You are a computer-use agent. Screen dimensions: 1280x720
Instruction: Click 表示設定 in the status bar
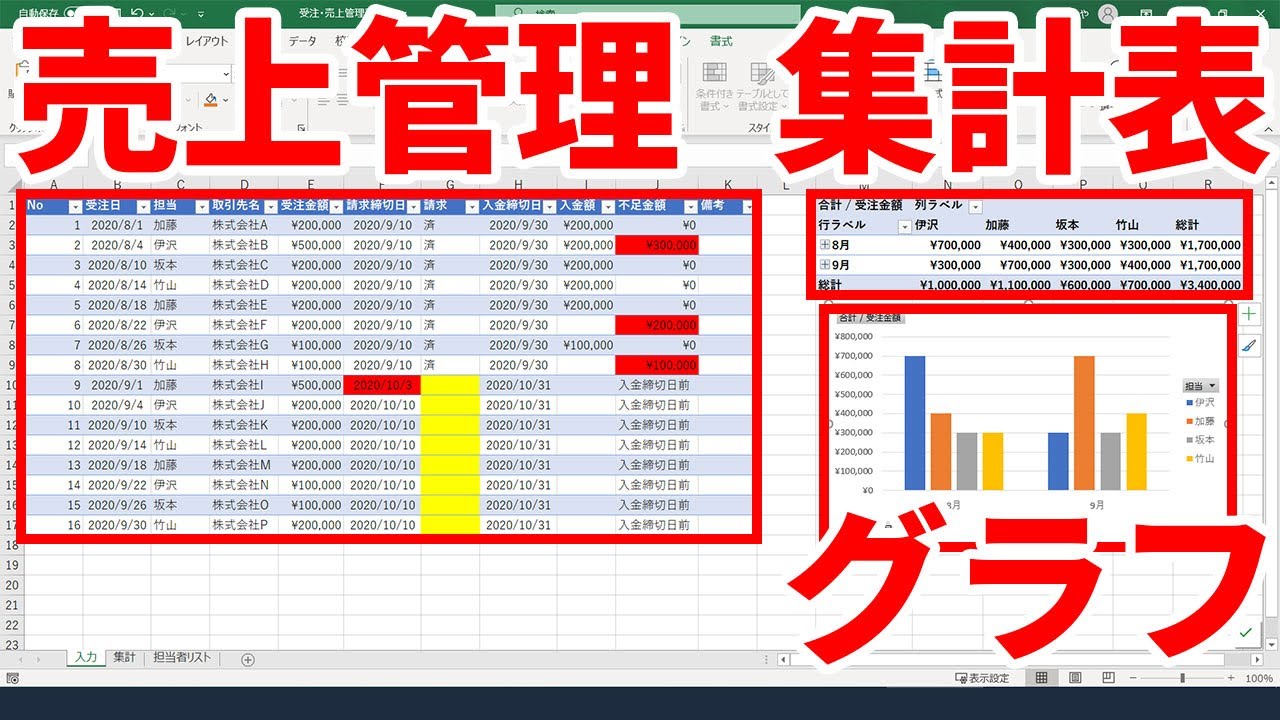[x=985, y=679]
